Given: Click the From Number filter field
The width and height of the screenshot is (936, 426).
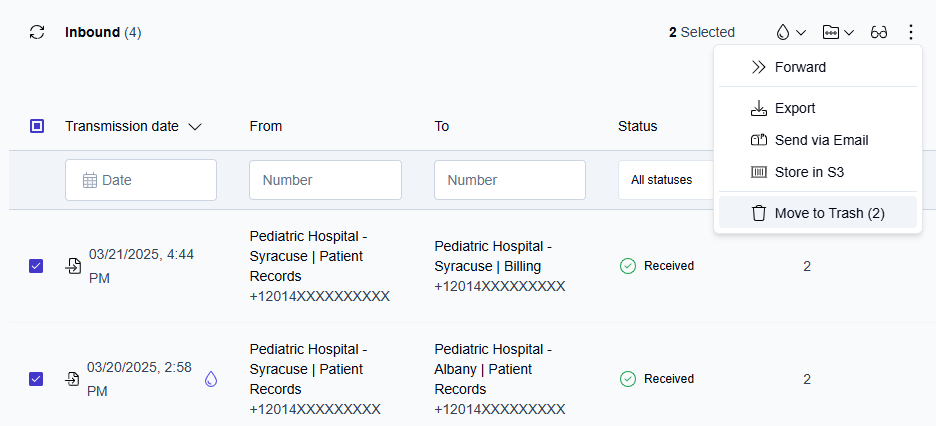Looking at the screenshot, I should pyautogui.click(x=325, y=180).
